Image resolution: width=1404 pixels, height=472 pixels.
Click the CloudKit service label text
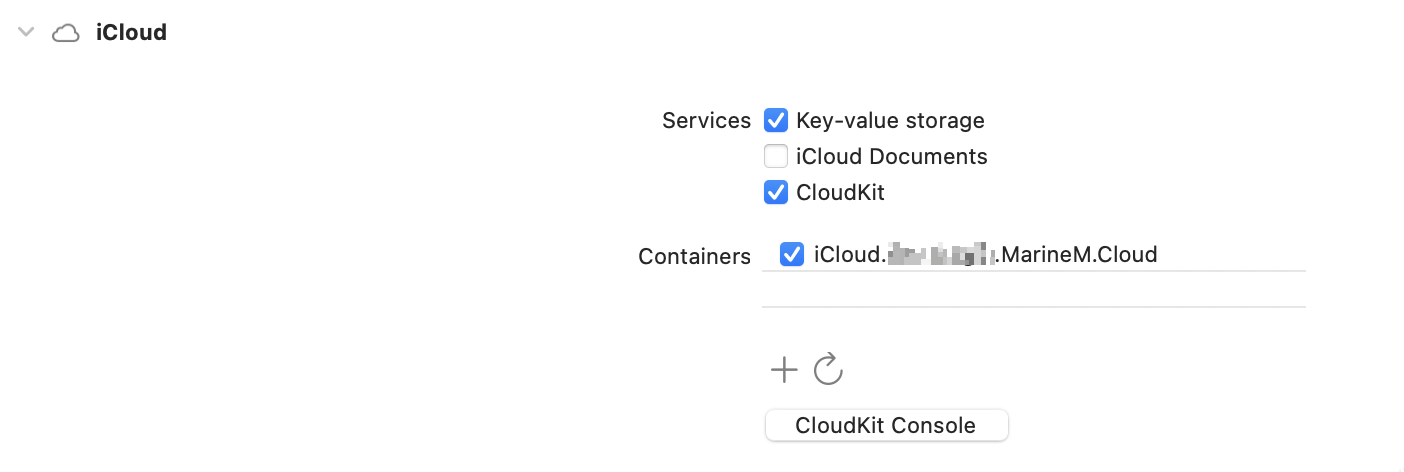coord(840,192)
